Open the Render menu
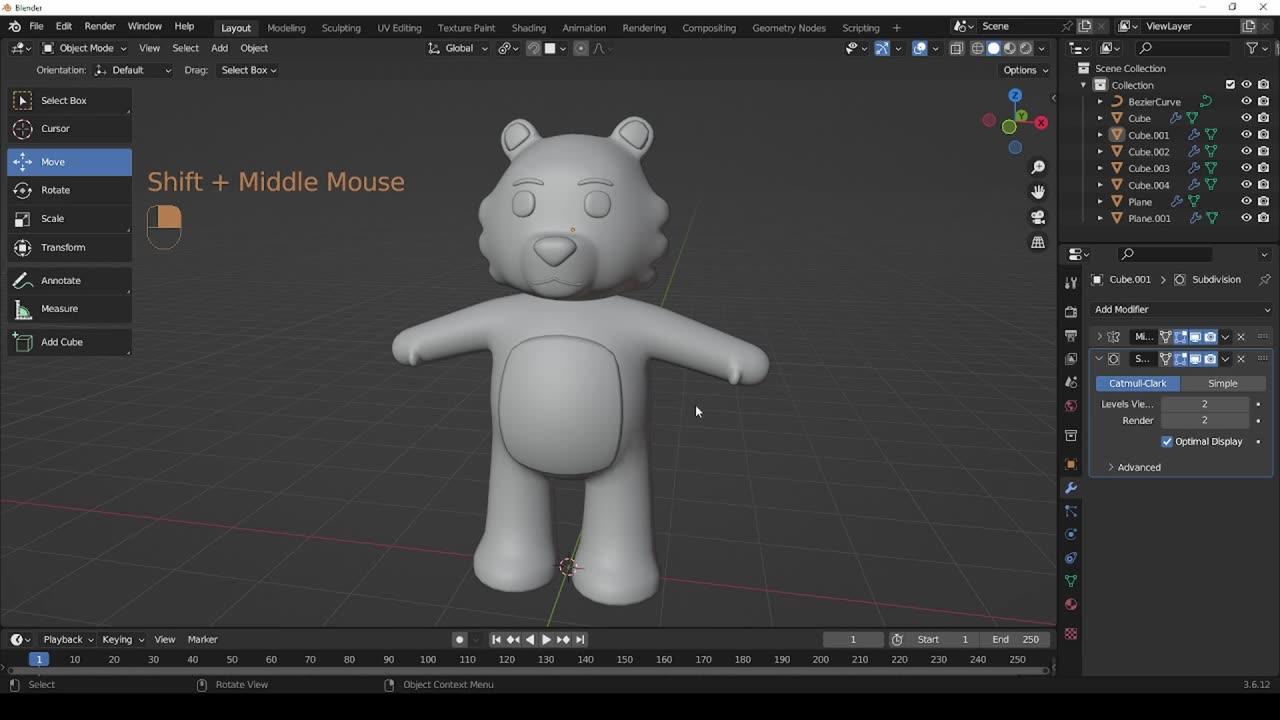The width and height of the screenshot is (1280, 720). click(x=100, y=26)
